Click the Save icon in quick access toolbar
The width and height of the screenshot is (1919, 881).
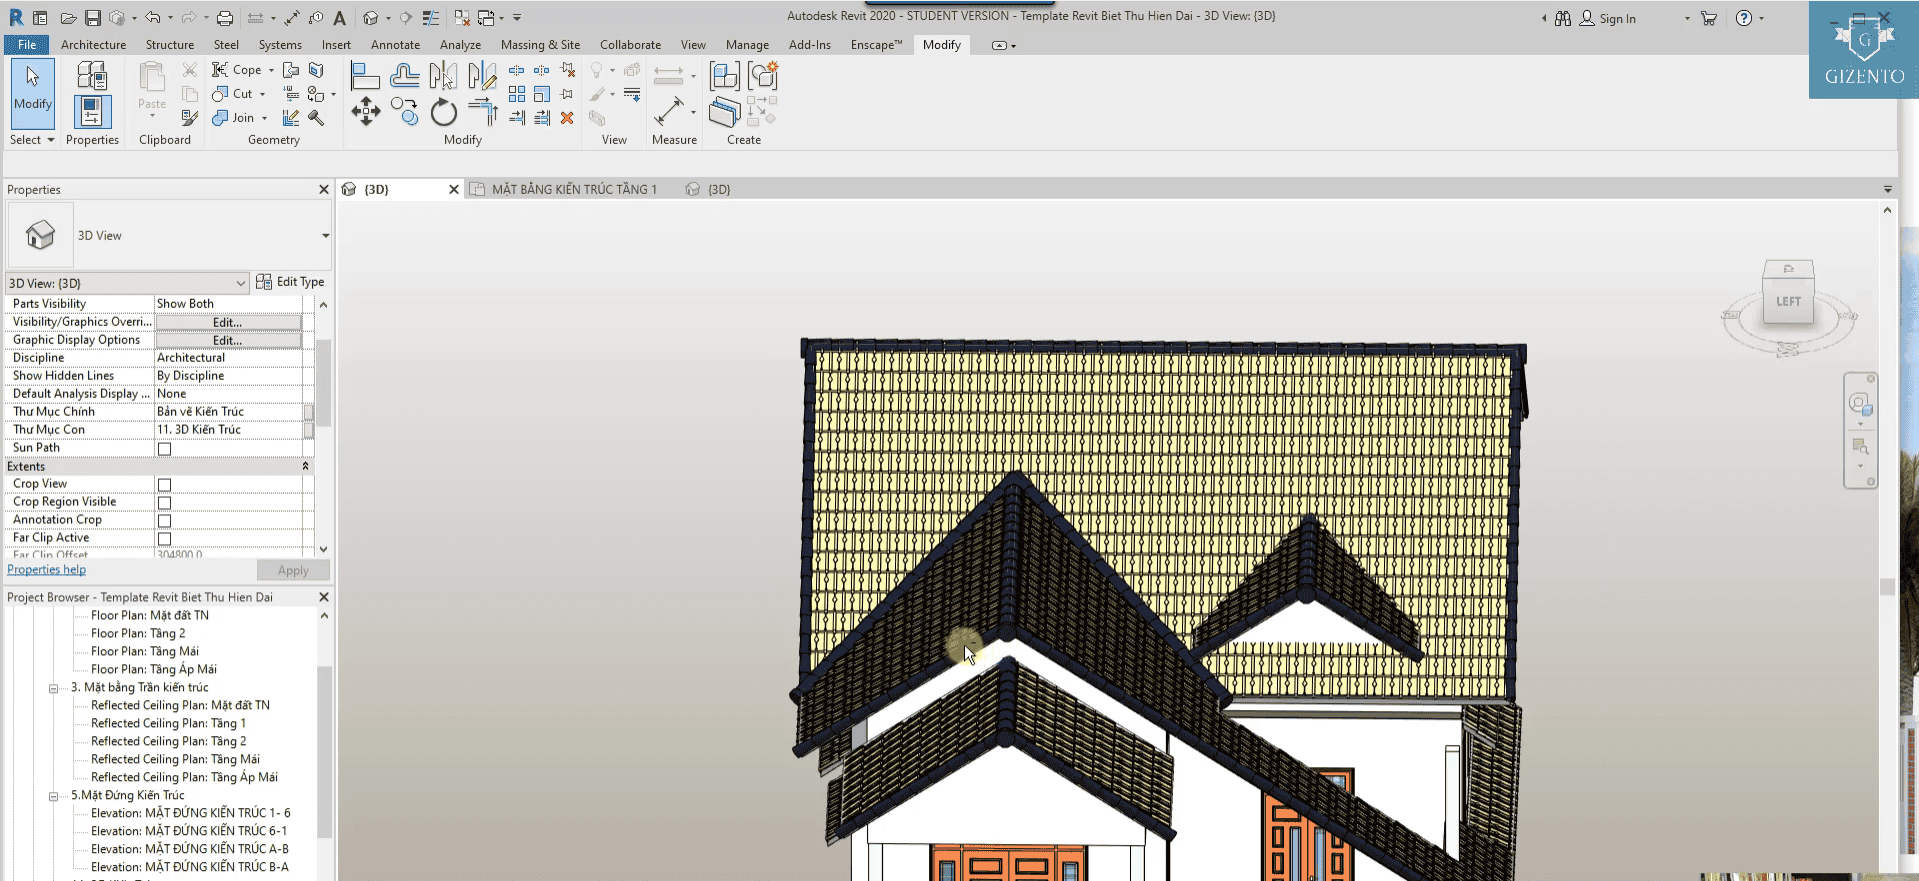coord(92,18)
